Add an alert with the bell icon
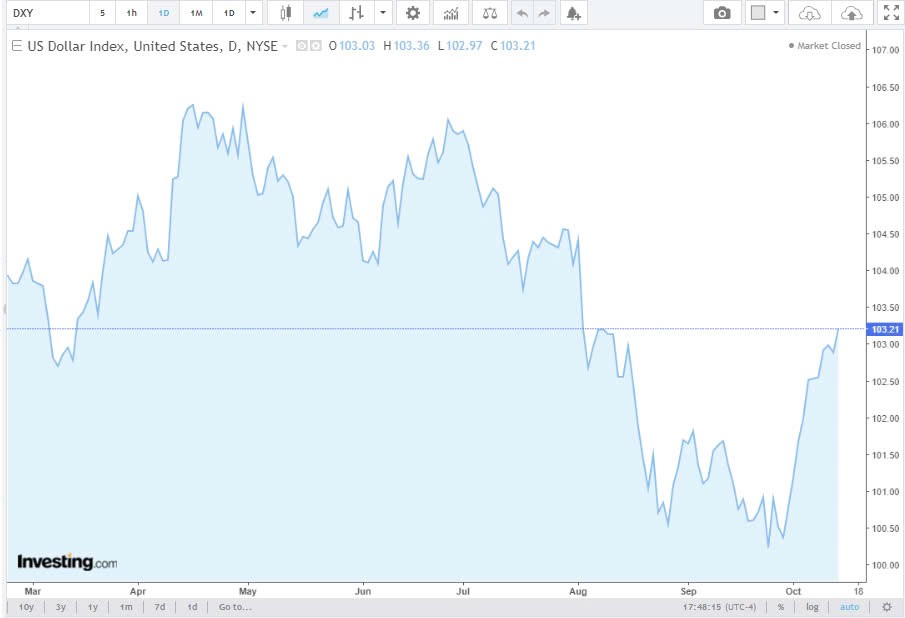The width and height of the screenshot is (905, 618). click(573, 13)
